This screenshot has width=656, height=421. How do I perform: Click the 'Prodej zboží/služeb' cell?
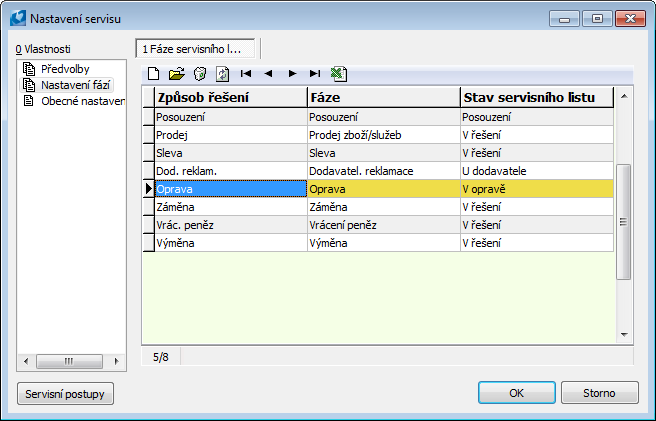[384, 135]
